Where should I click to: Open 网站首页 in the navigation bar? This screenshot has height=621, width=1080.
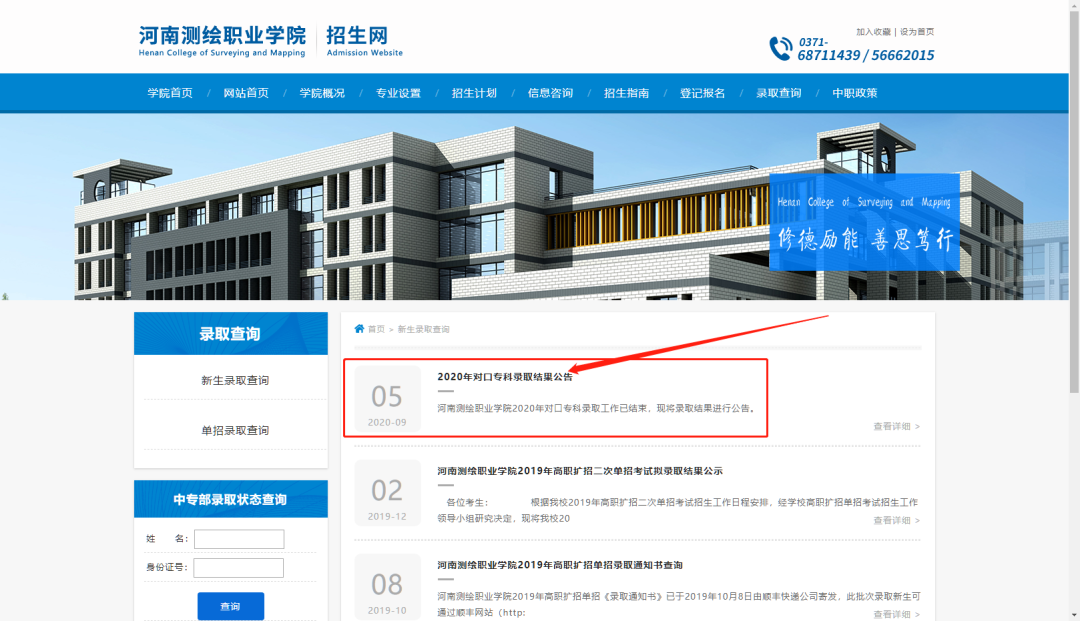pos(246,93)
